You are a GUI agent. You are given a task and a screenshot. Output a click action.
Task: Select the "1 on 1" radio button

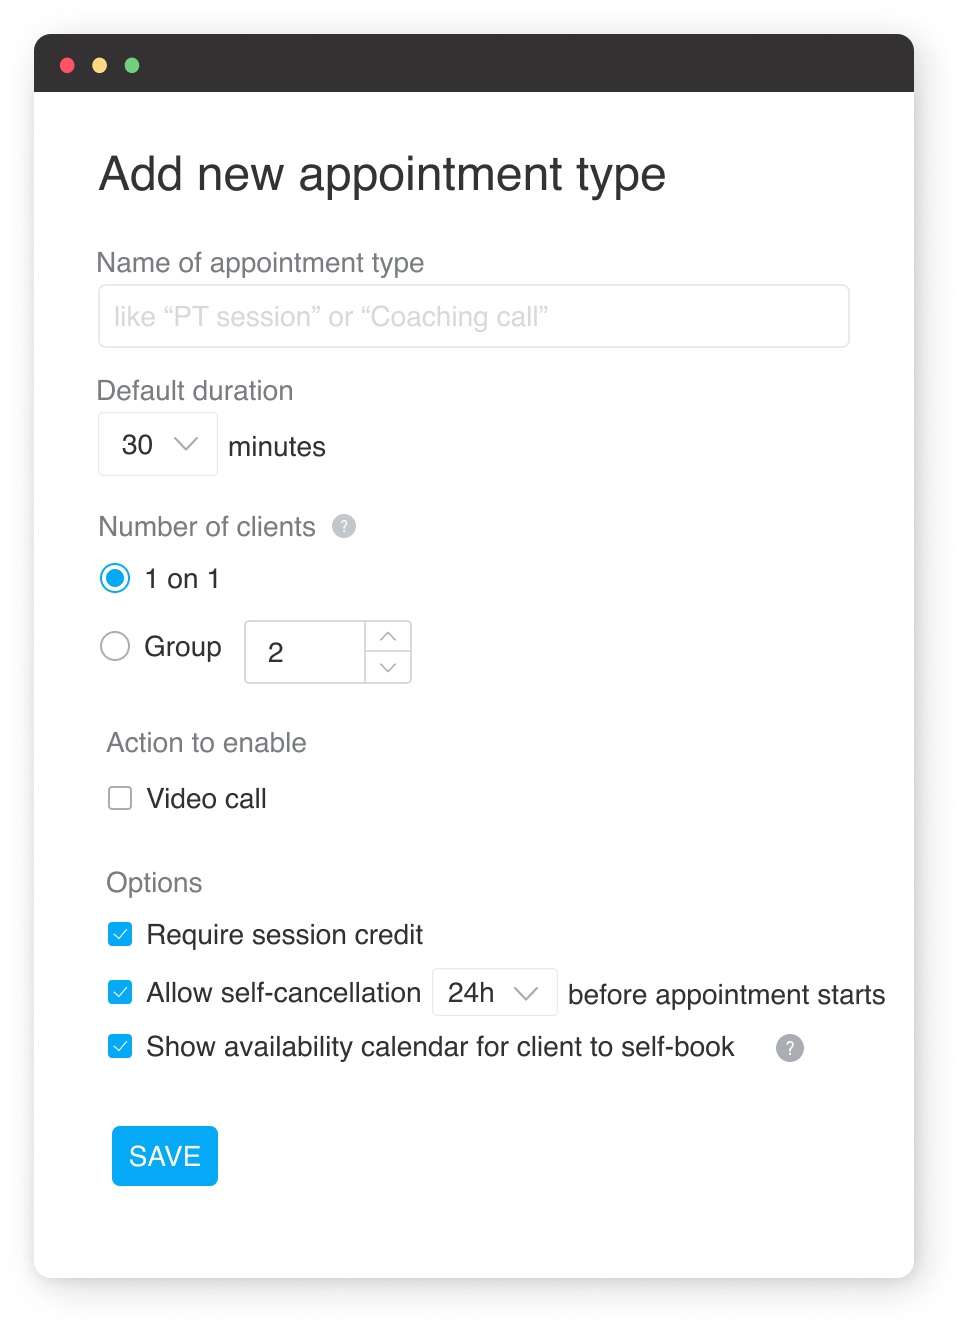[115, 578]
